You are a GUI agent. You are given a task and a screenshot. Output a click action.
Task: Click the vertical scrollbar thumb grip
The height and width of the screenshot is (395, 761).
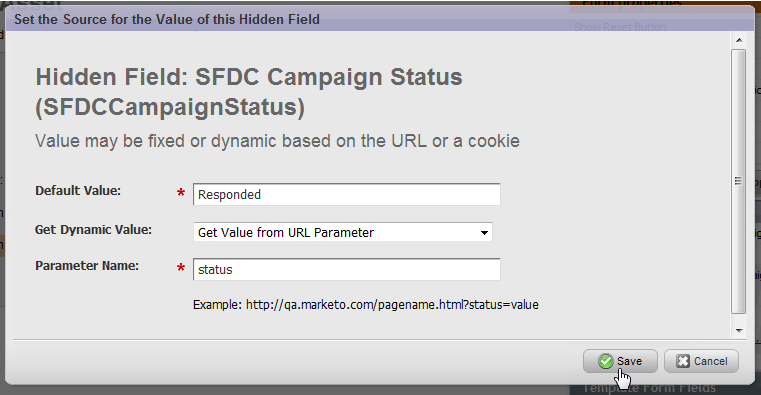tap(739, 181)
